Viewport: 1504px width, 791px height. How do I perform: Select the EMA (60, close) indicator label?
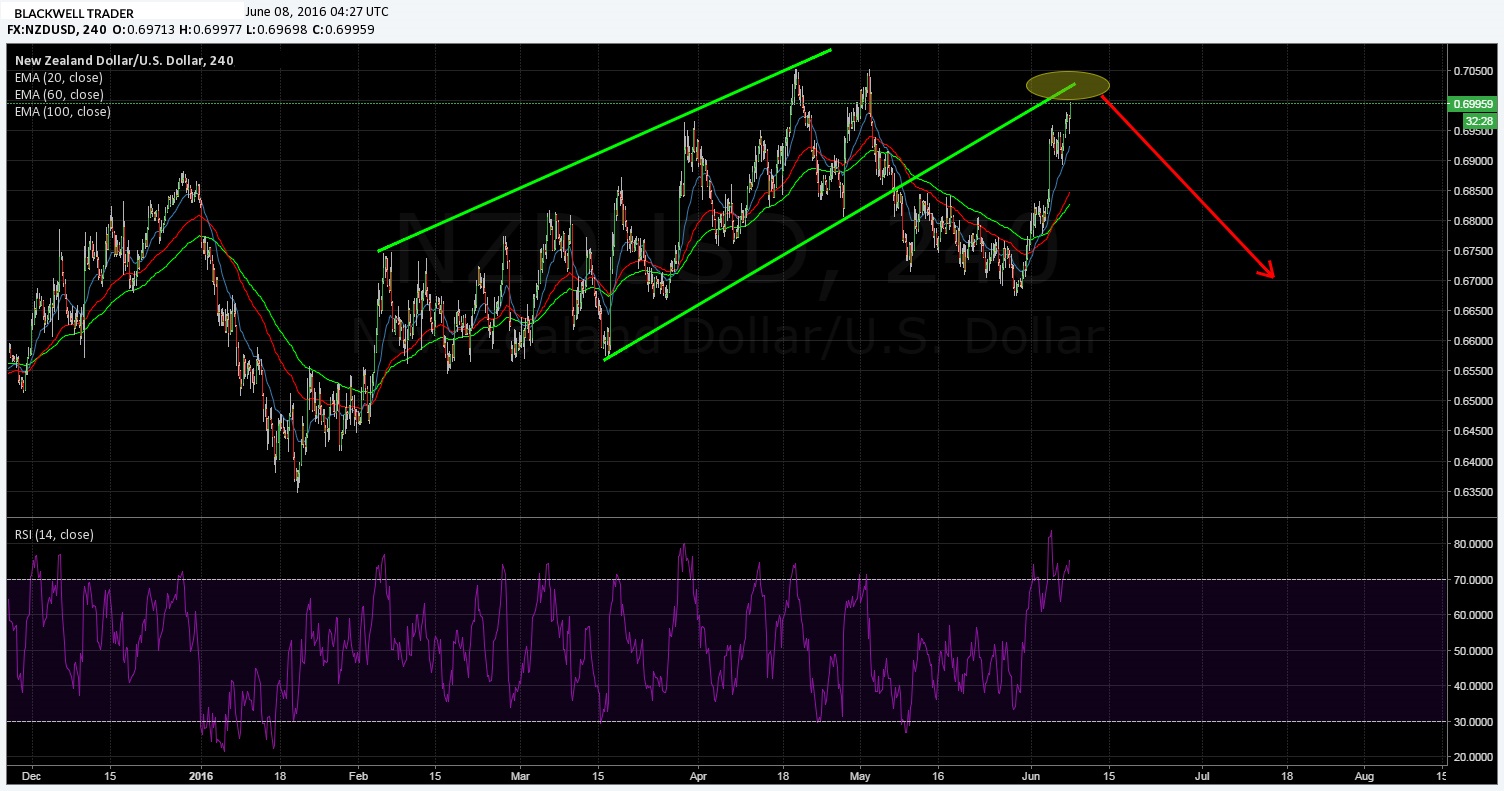58,94
